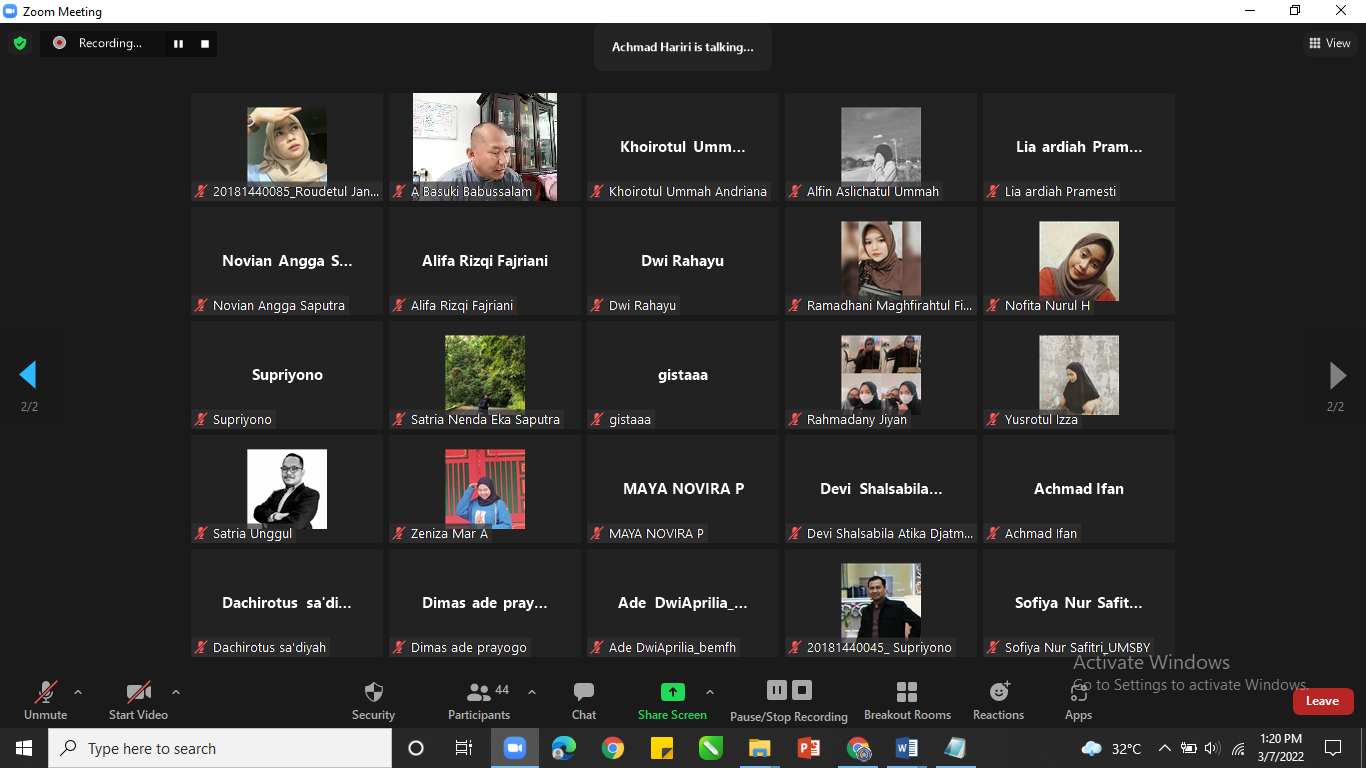This screenshot has width=1366, height=768.
Task: Select Roudetul Jan participant tile
Action: (x=287, y=147)
